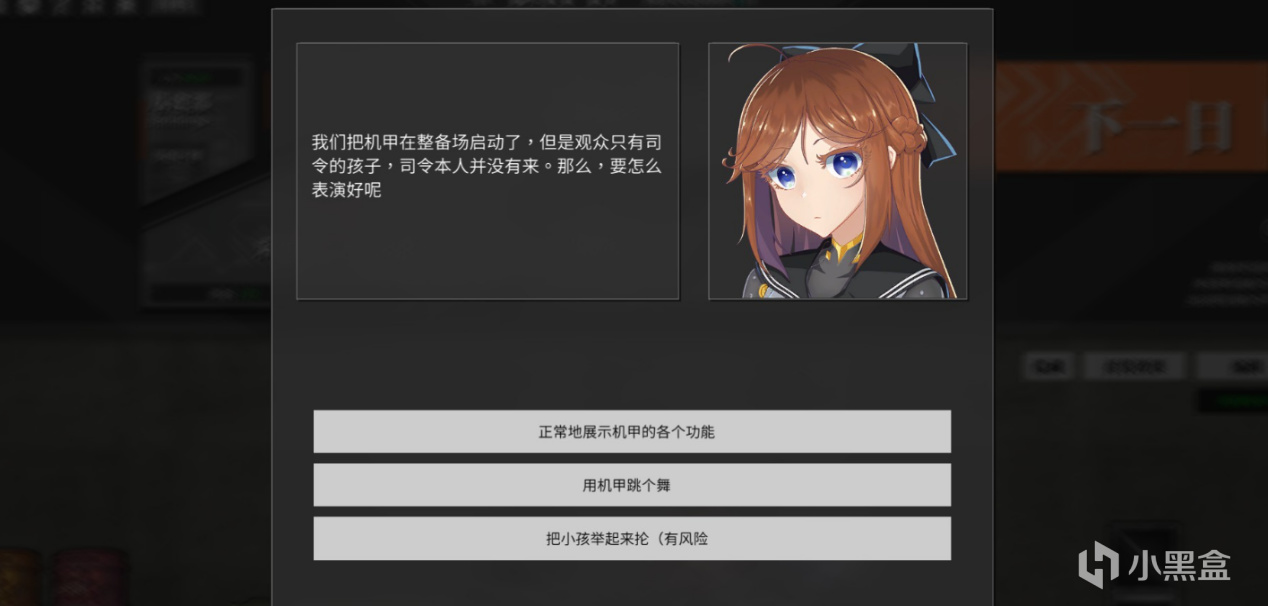Screen dimensions: 1268x606
Task: Click the dark red barrel at the bottom left
Action: click(88, 577)
